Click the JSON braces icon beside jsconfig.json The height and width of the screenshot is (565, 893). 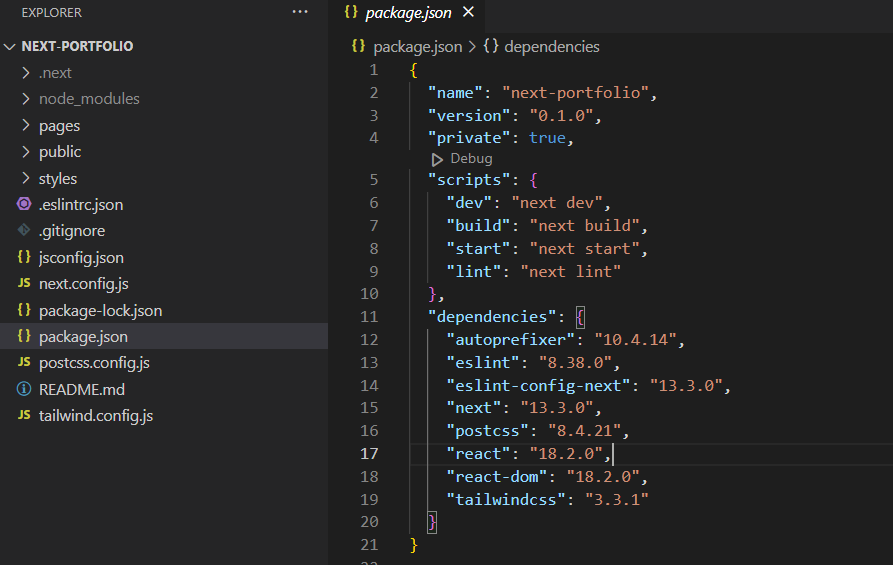24,257
